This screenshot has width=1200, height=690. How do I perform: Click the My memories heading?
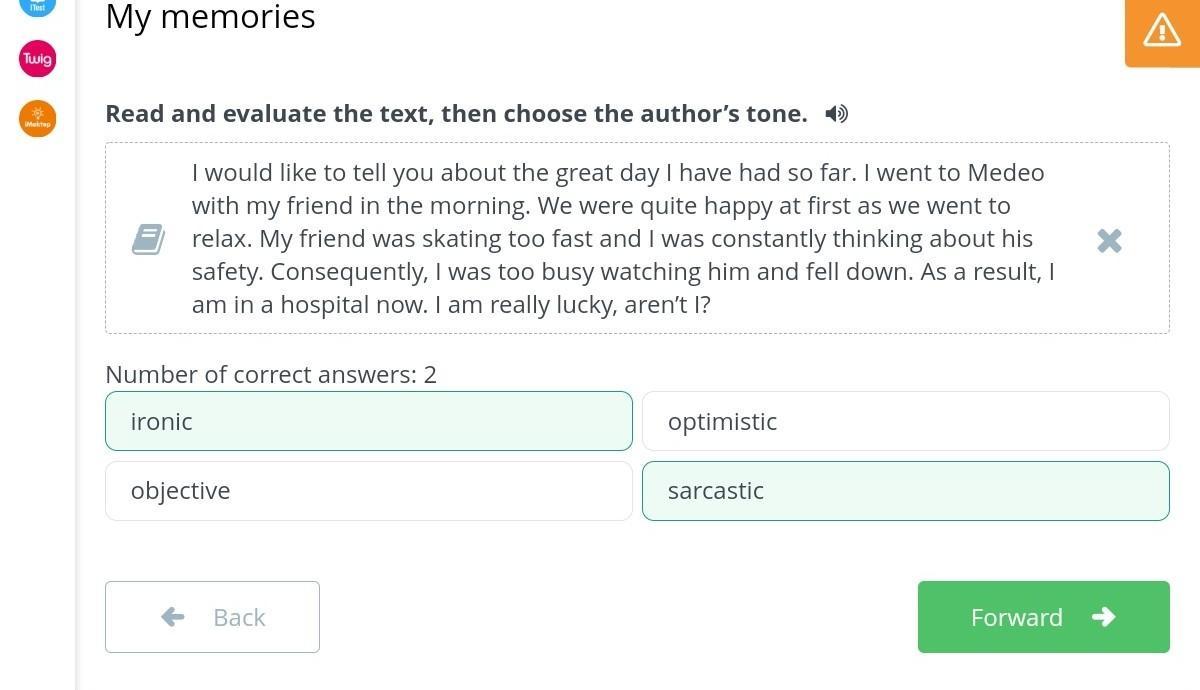coord(210,16)
